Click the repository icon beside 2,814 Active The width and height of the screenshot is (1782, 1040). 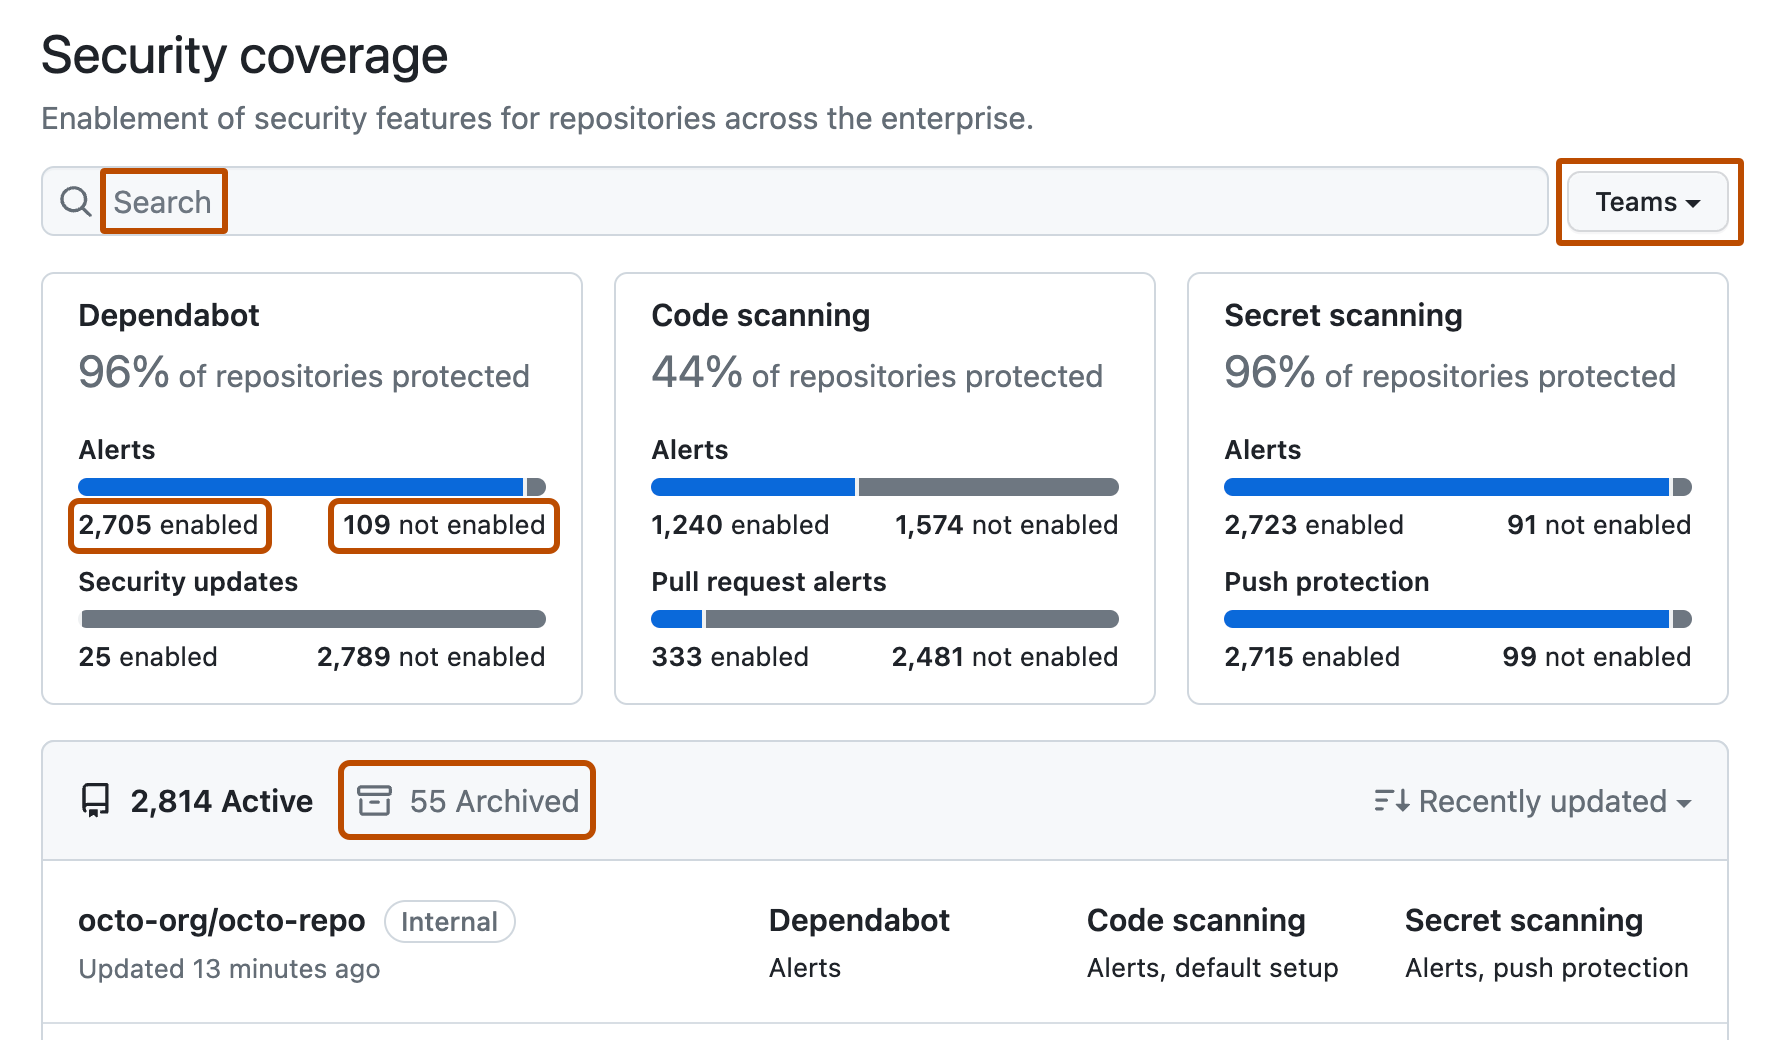tap(95, 801)
